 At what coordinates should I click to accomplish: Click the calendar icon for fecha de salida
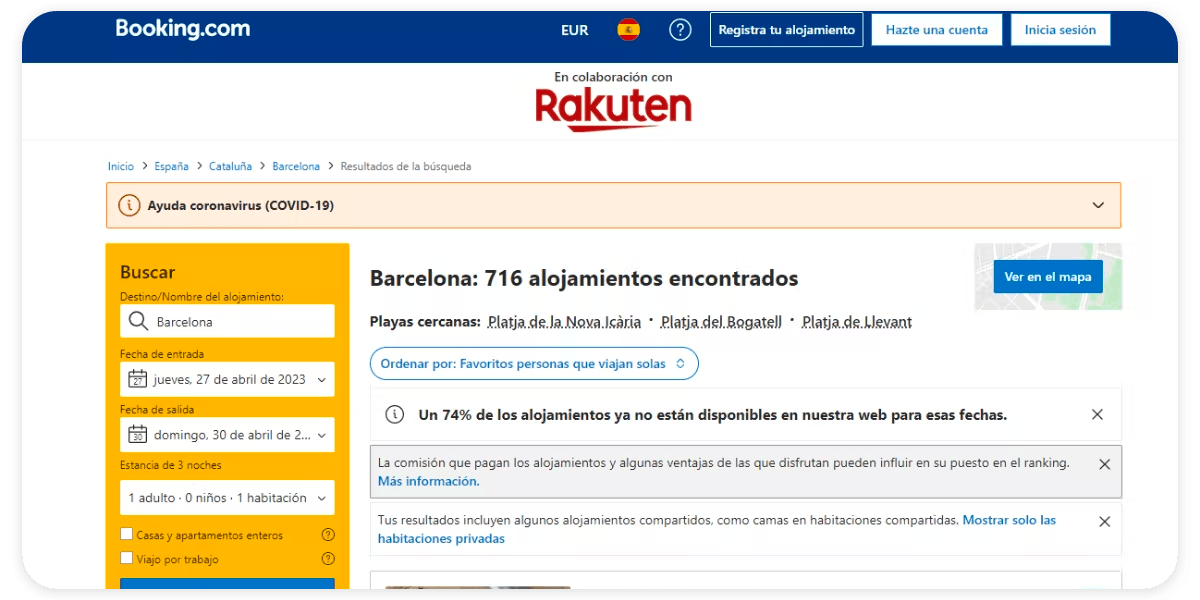[x=137, y=434]
